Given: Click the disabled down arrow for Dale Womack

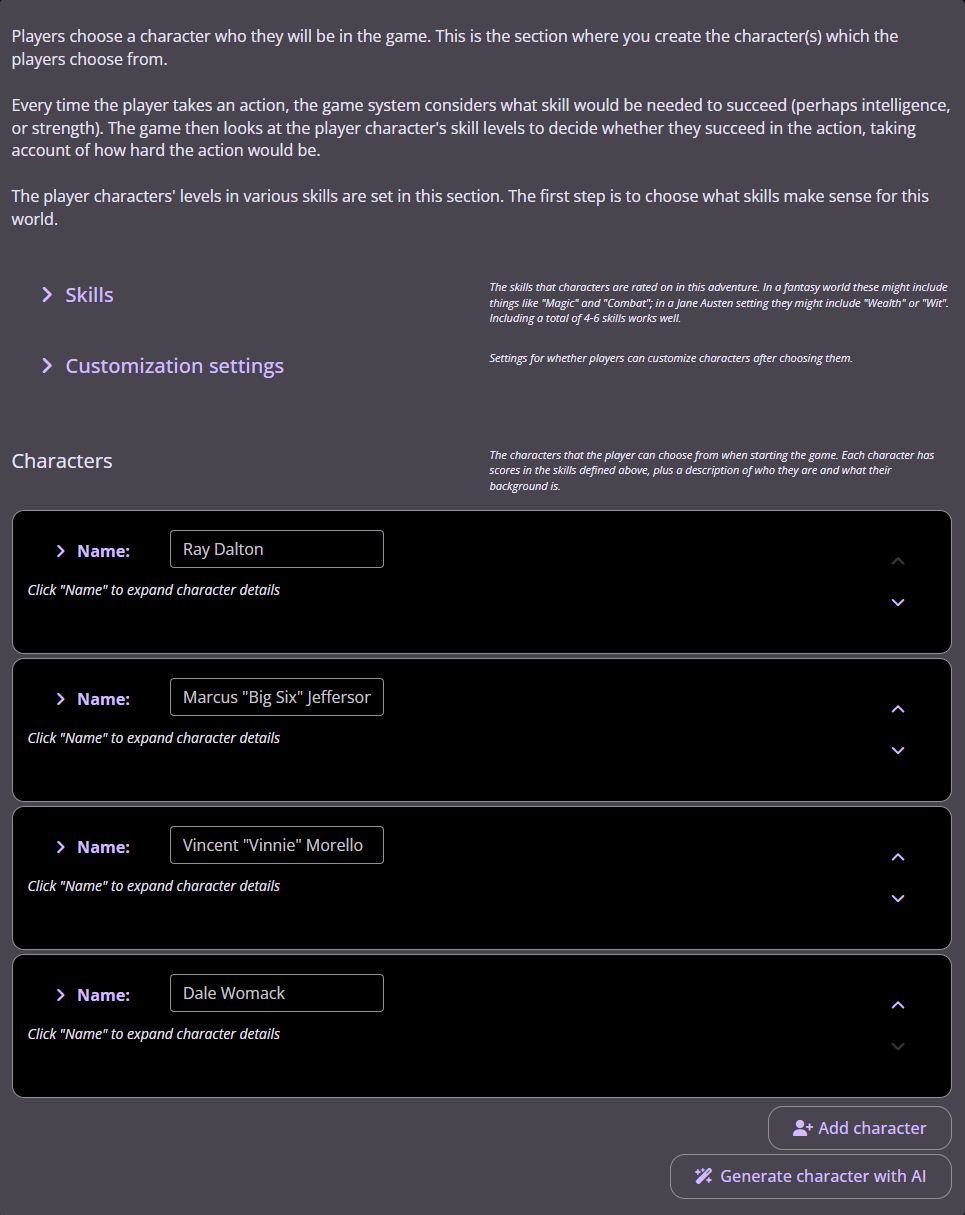Looking at the screenshot, I should tap(897, 1047).
